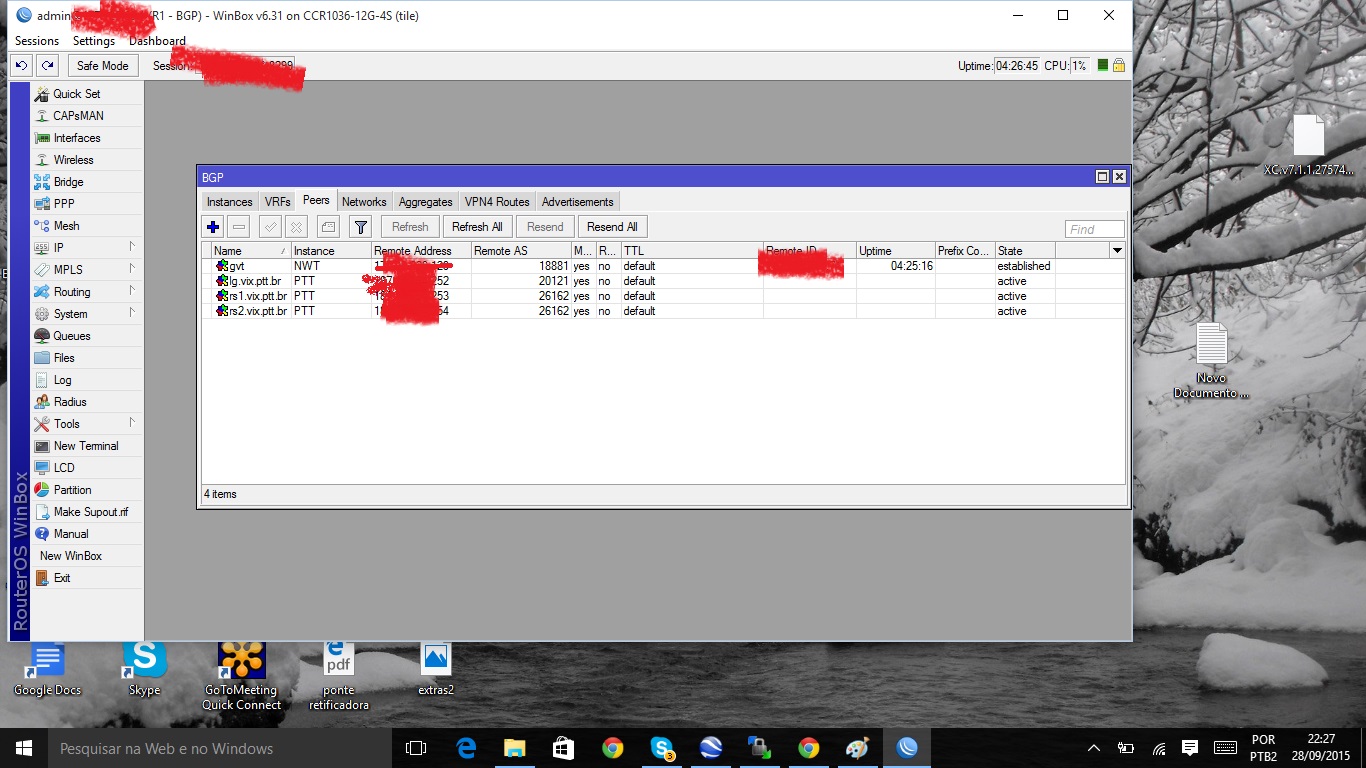Select the GoToMeeting Quick Connect desktop icon

pos(242,677)
